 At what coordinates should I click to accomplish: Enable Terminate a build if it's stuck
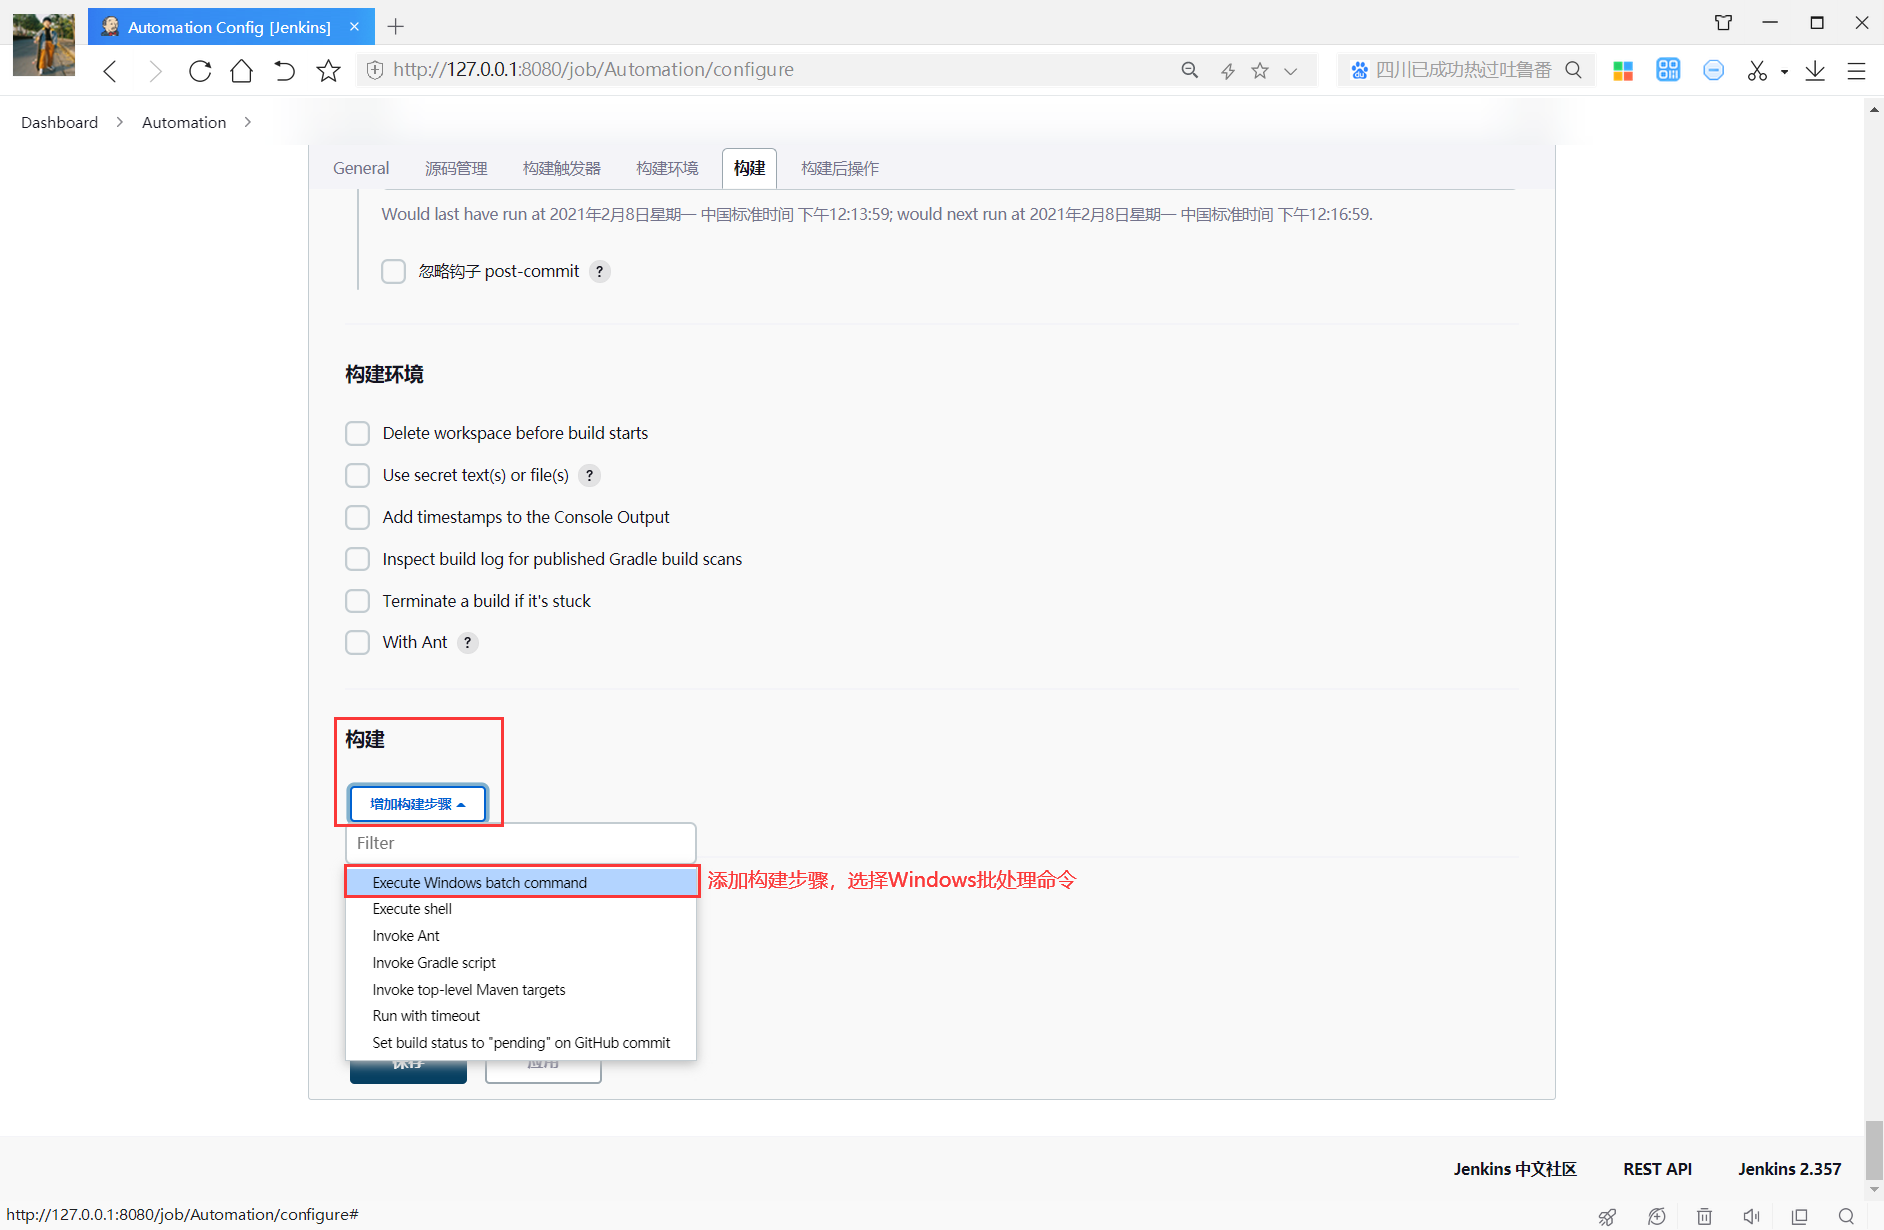[x=357, y=601]
